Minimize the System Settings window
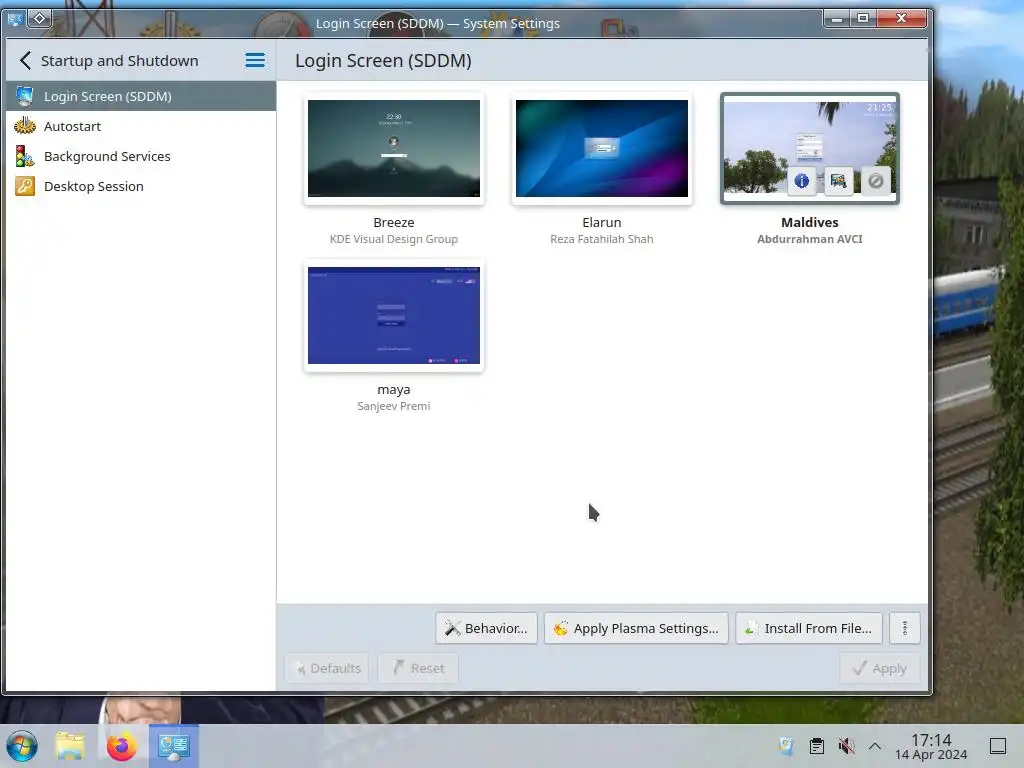This screenshot has width=1024, height=768. [x=837, y=18]
